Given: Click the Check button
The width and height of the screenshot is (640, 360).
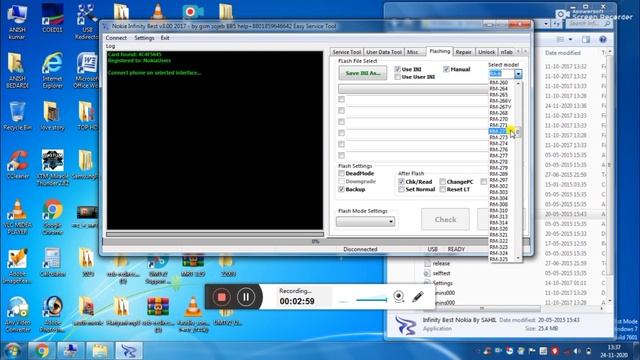Looking at the screenshot, I should pyautogui.click(x=445, y=220).
